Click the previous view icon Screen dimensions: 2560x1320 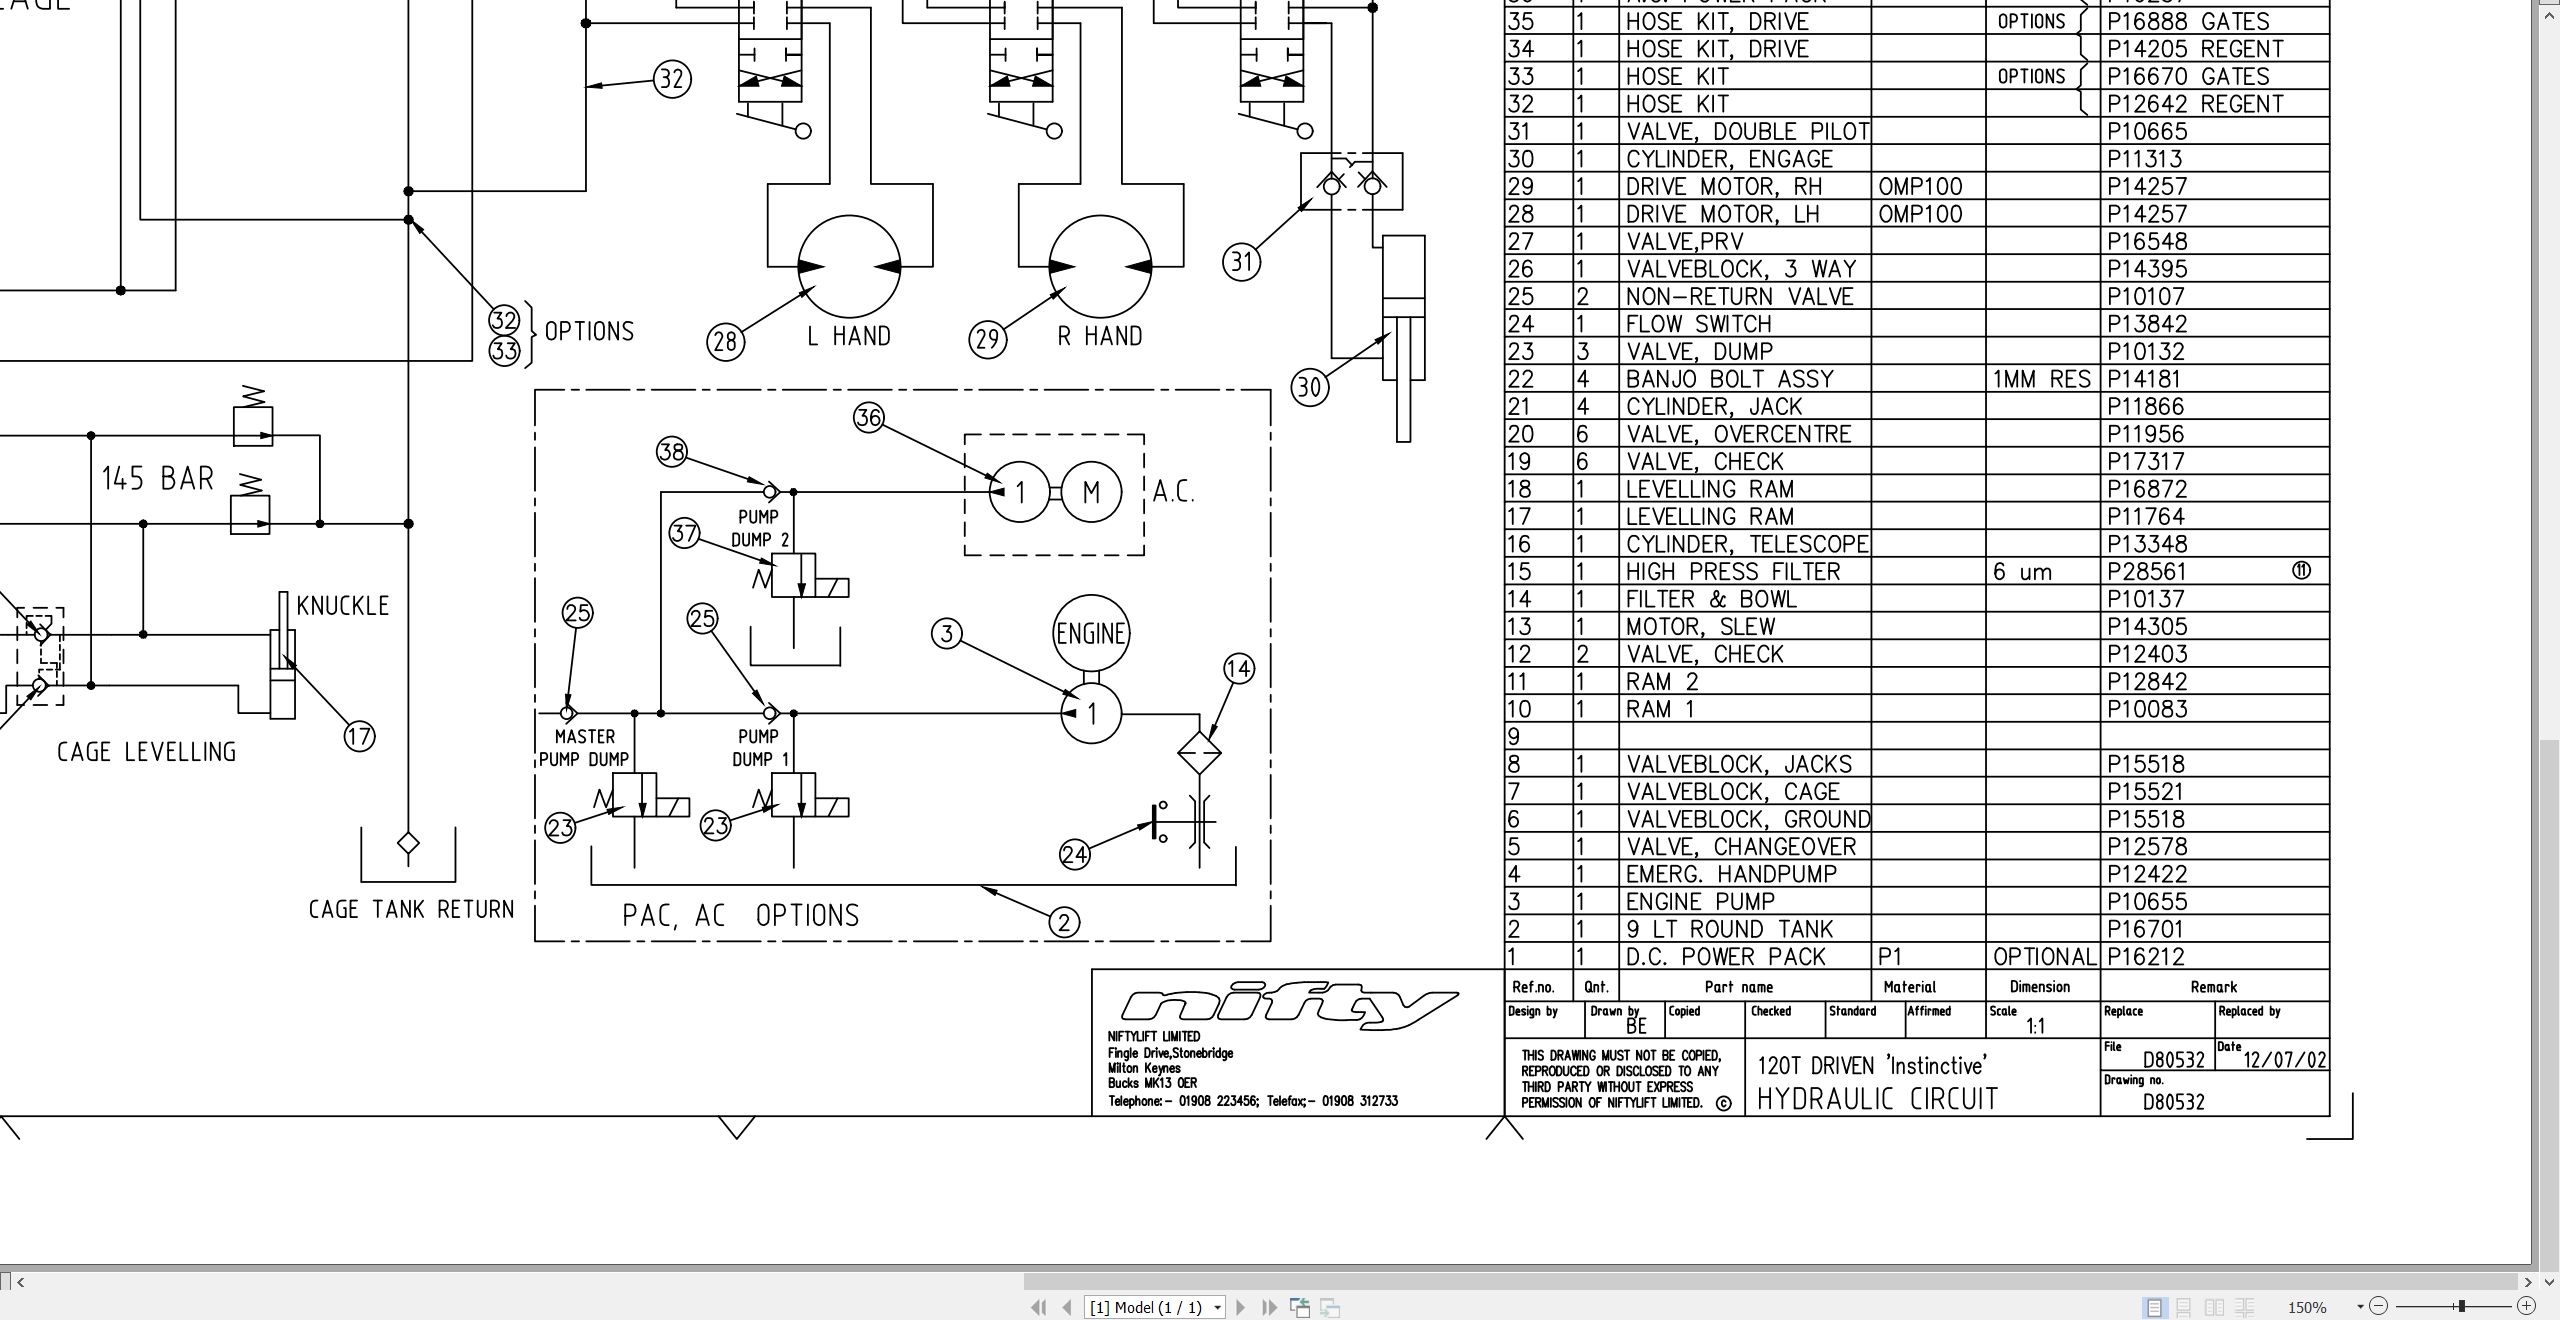1300,1307
